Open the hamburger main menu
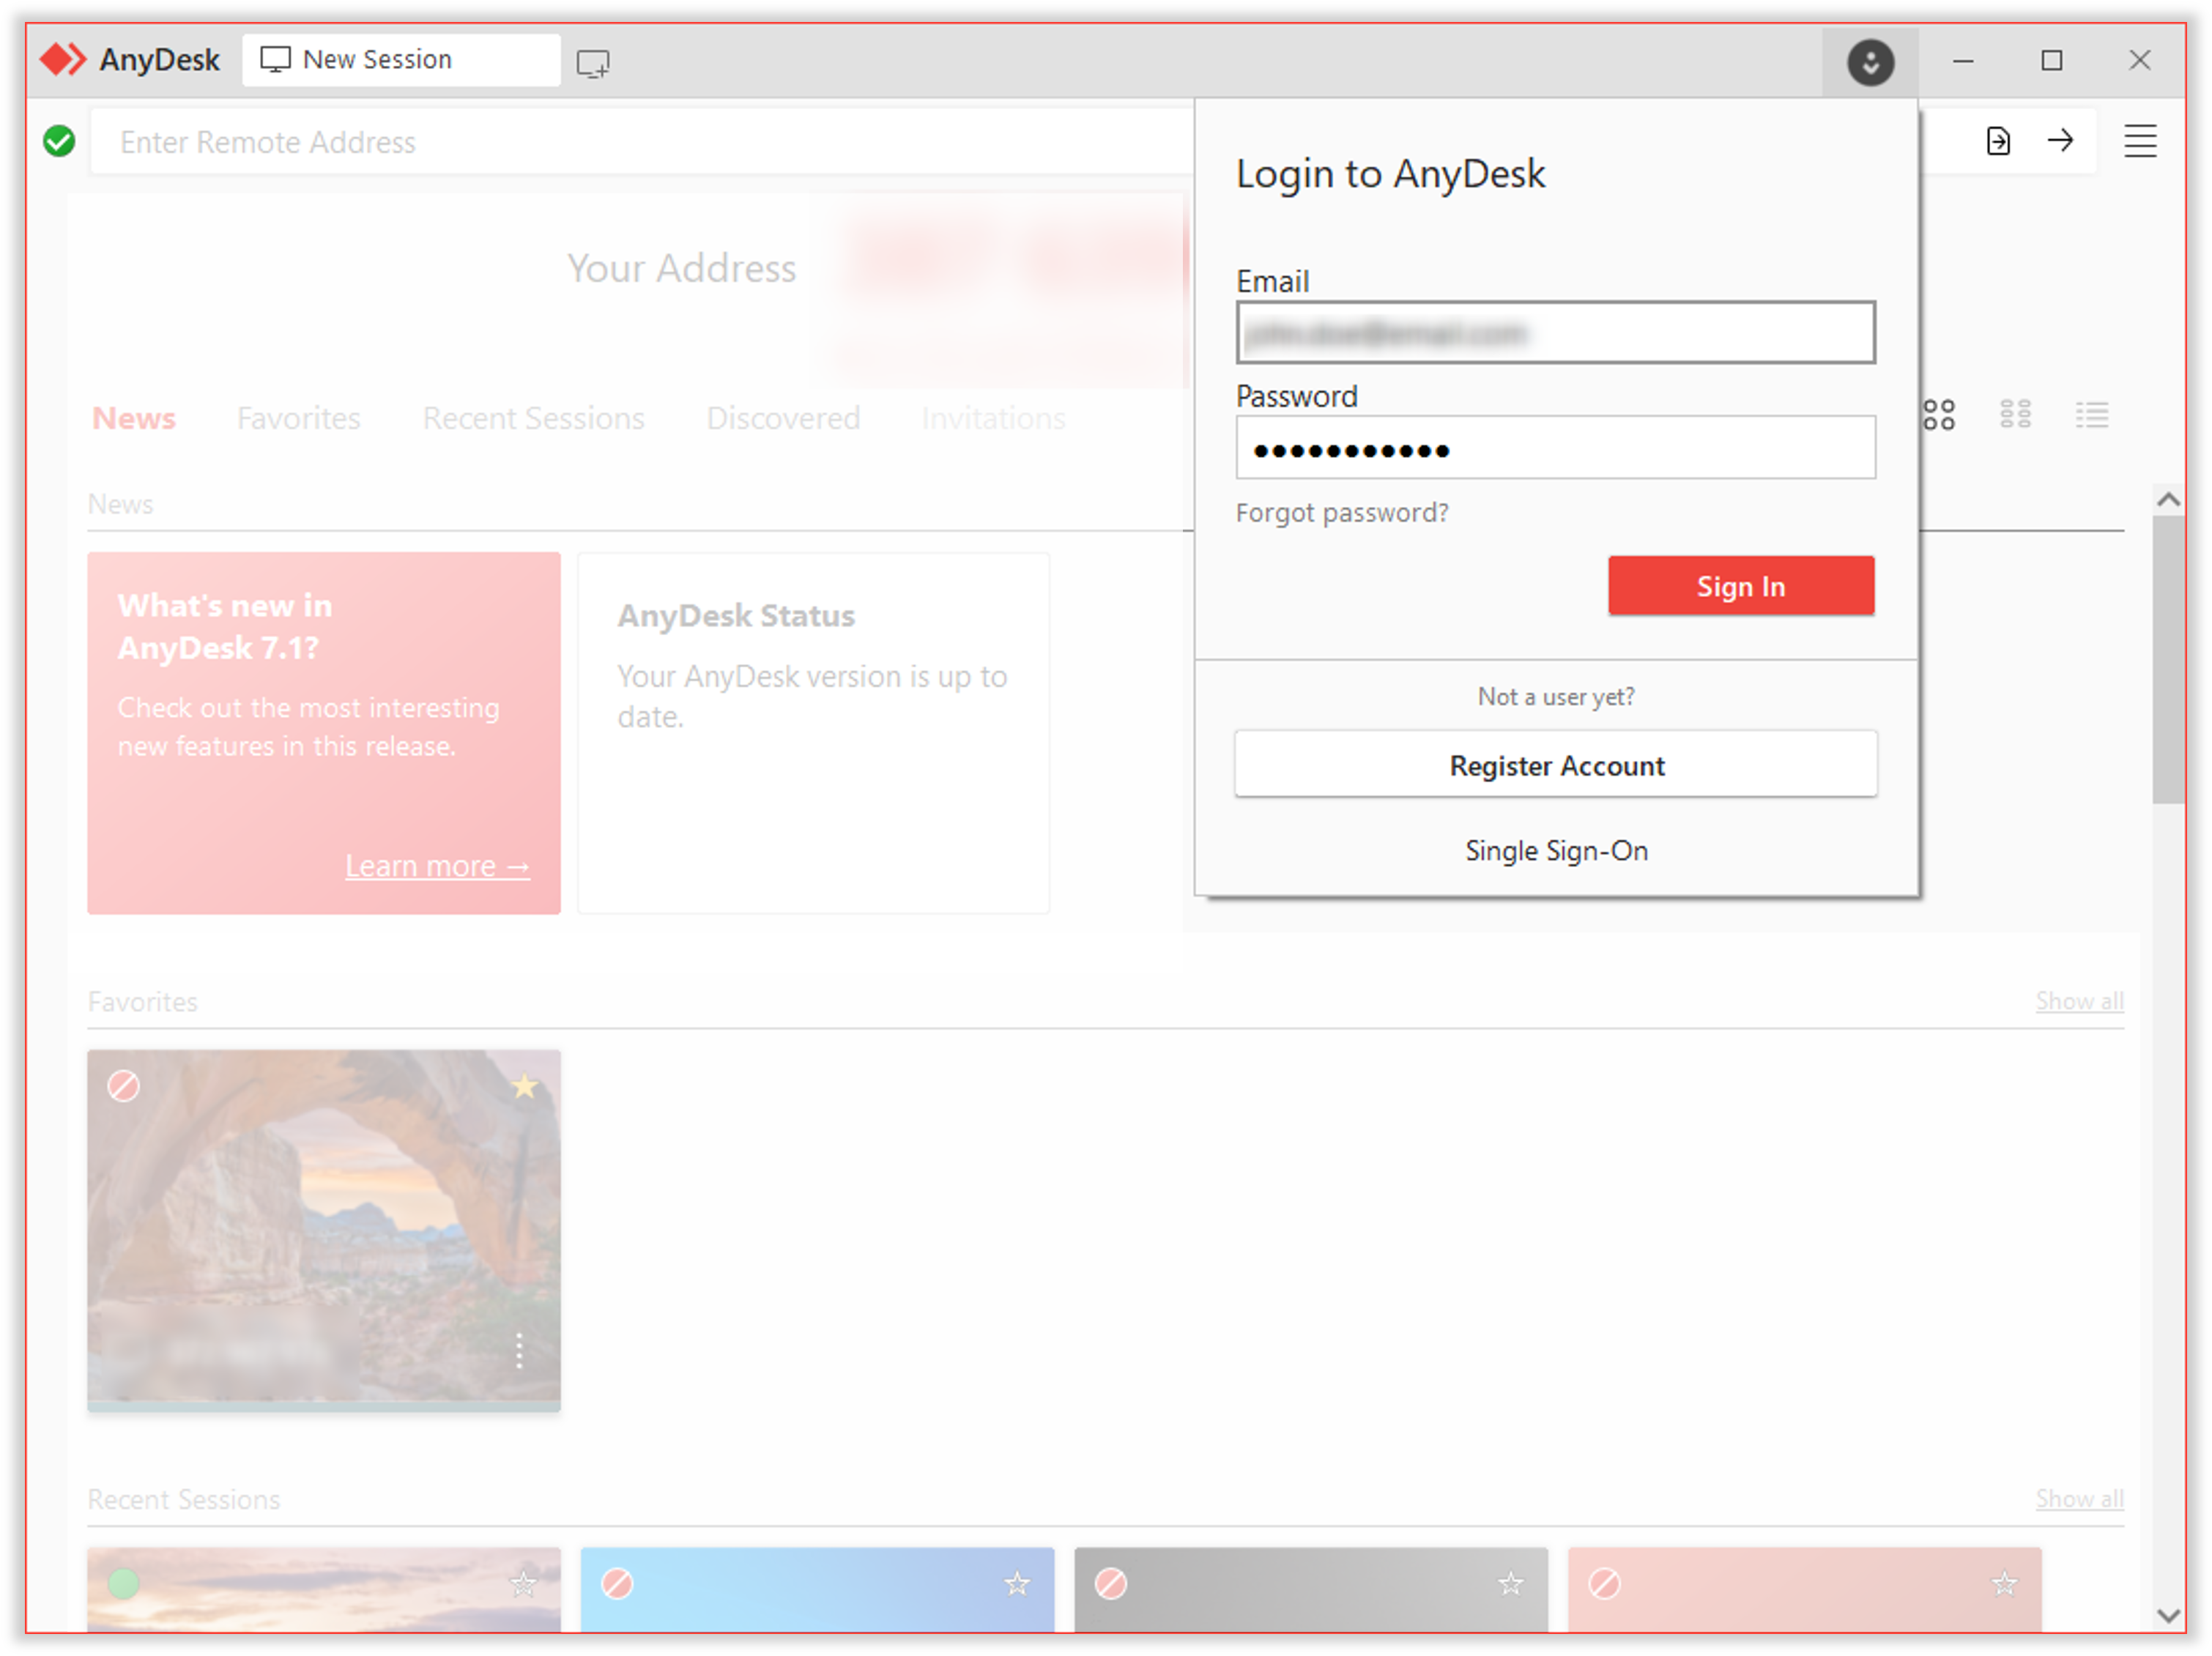 pyautogui.click(x=2140, y=140)
